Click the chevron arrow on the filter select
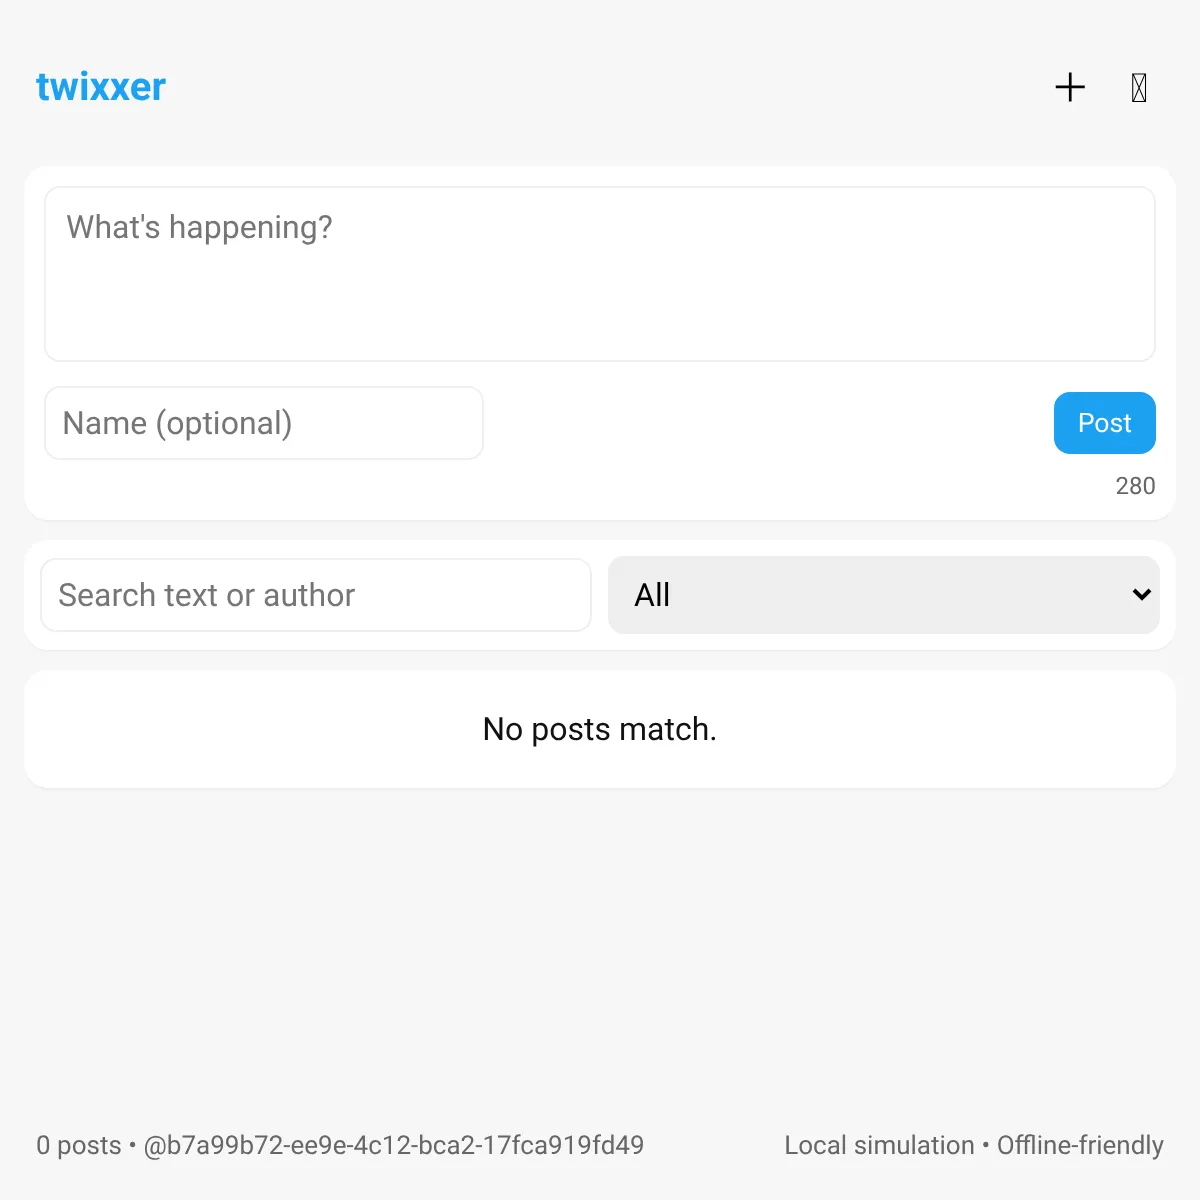The height and width of the screenshot is (1200, 1200). pyautogui.click(x=1141, y=595)
